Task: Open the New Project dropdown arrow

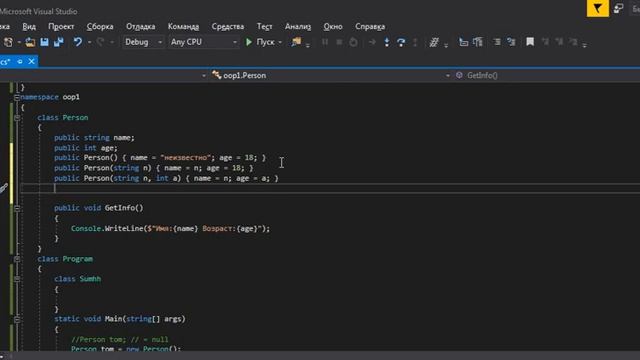Action: 19,42
